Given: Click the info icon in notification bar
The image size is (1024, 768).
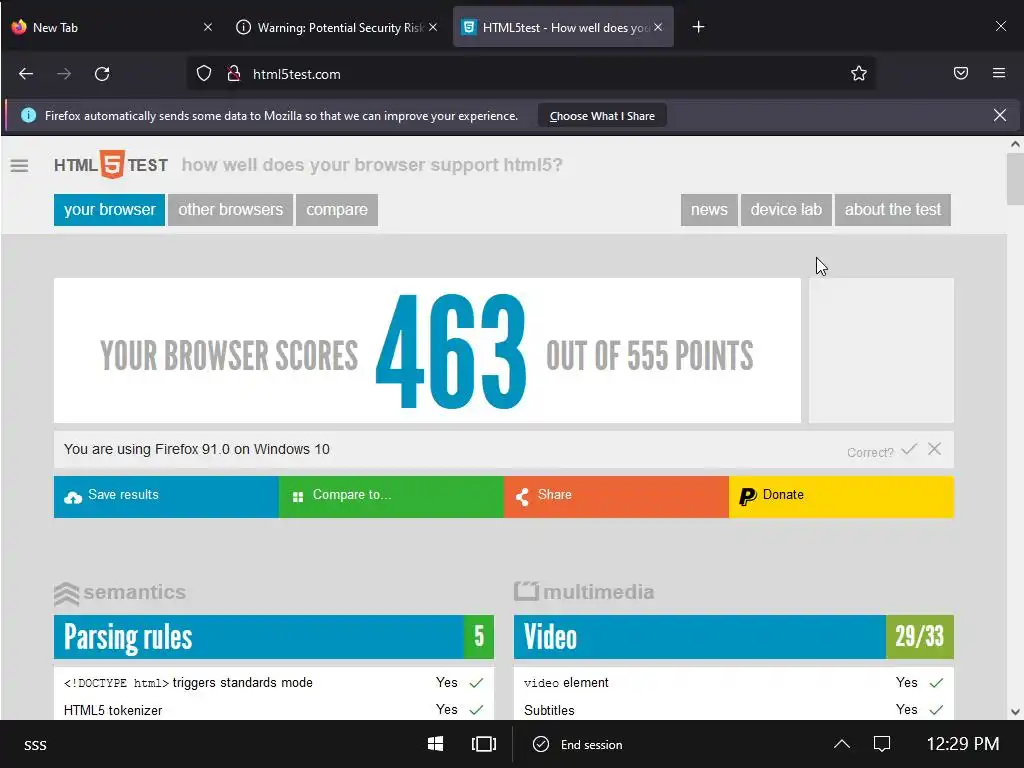Looking at the screenshot, I should pos(29,116).
